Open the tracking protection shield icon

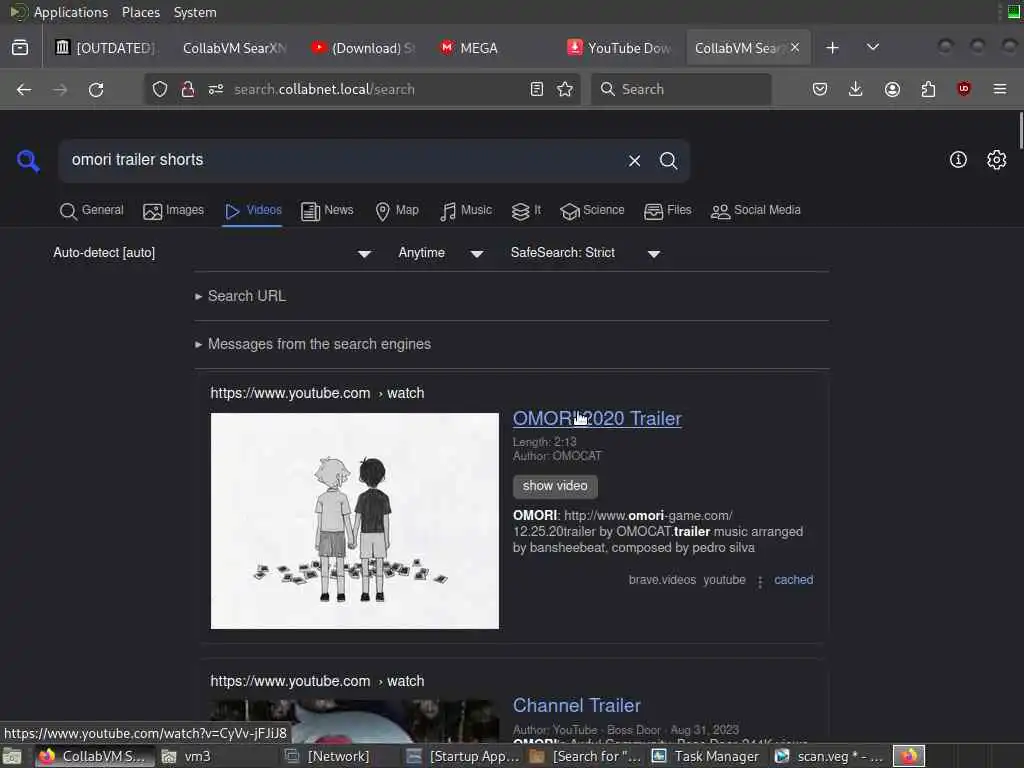tap(160, 89)
